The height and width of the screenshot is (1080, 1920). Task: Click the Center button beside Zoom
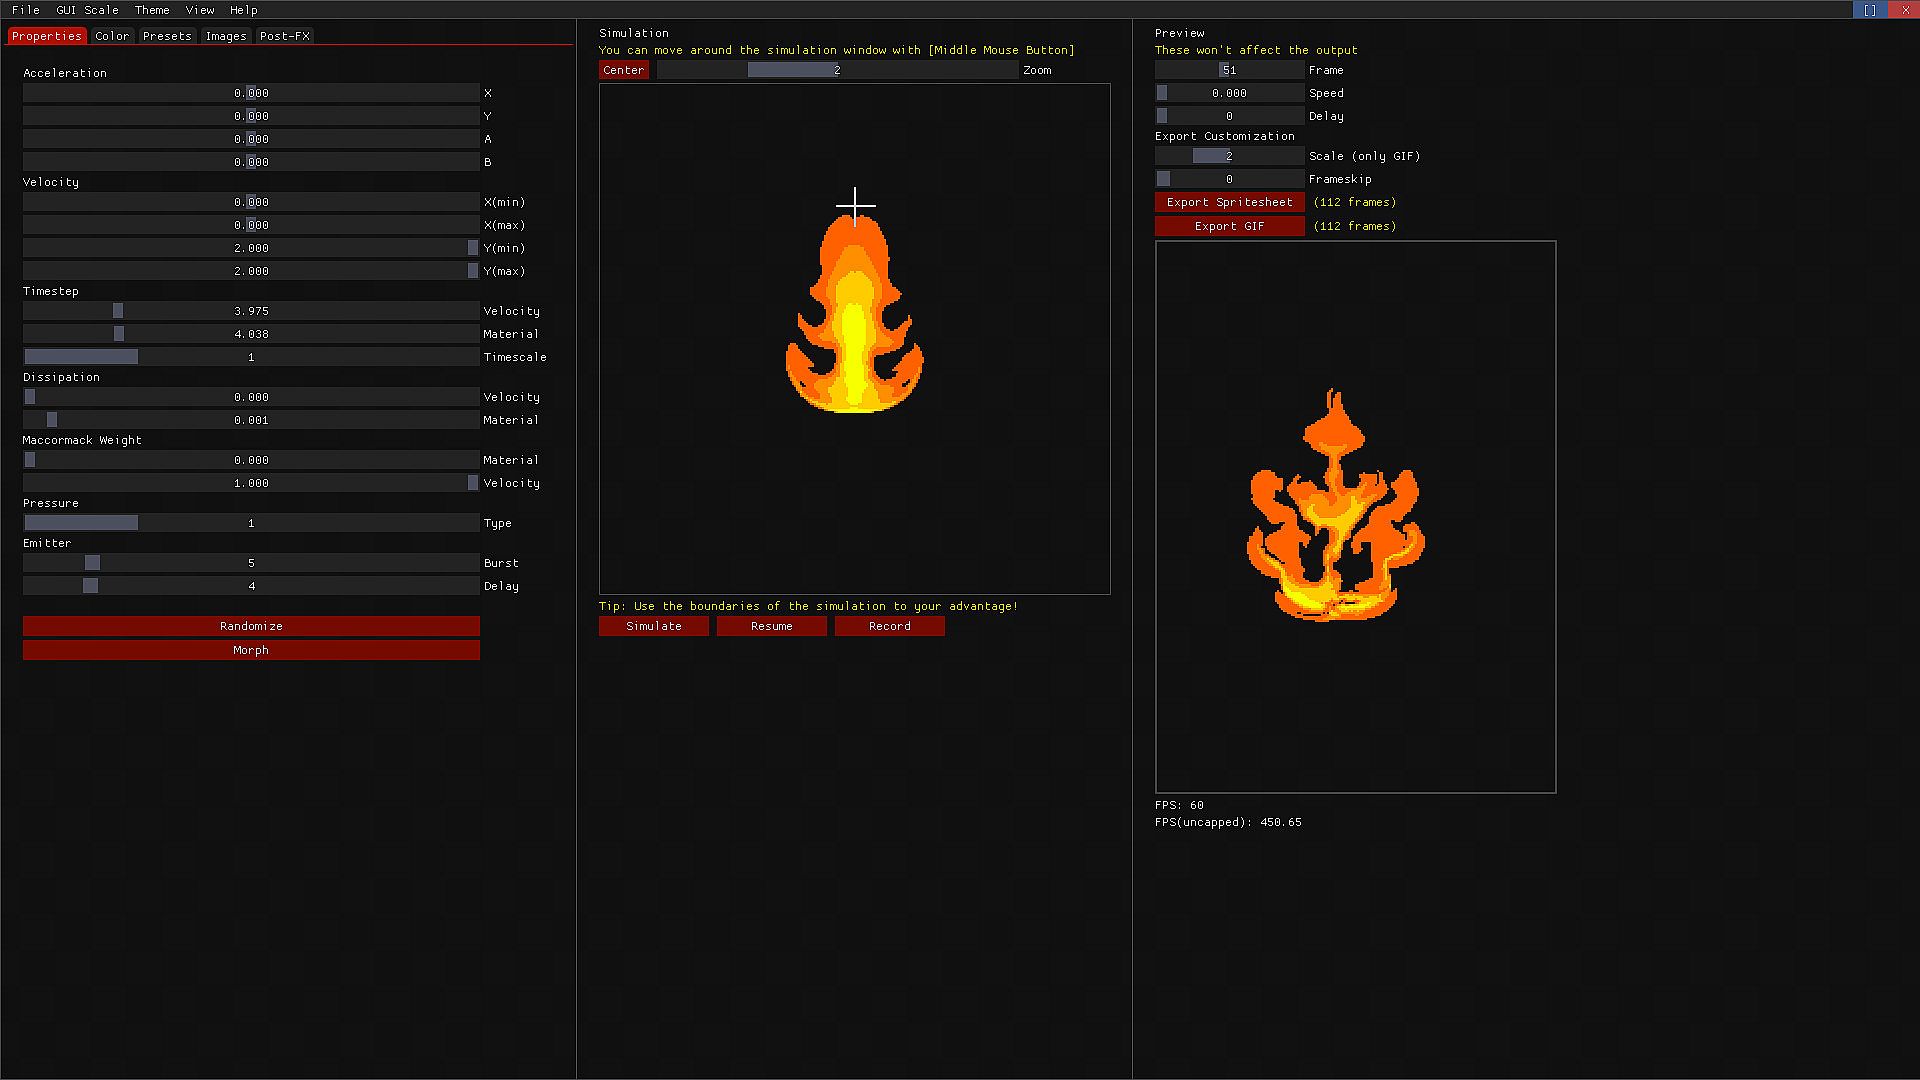click(623, 70)
